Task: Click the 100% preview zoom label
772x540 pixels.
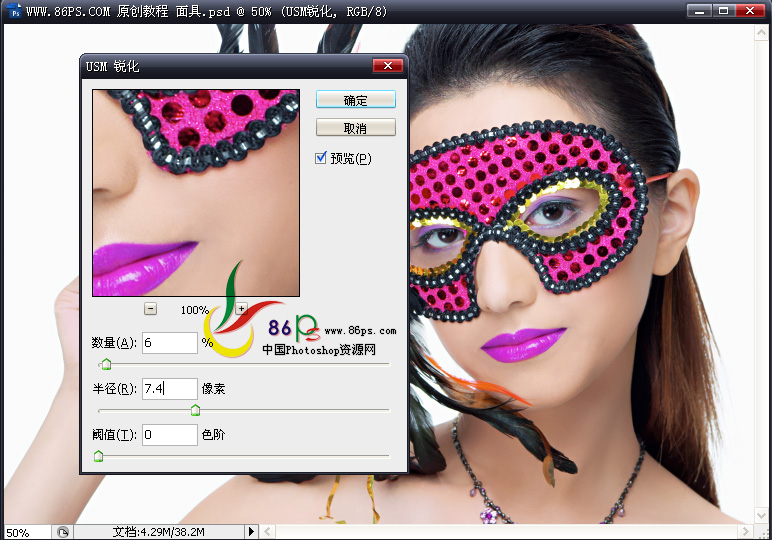Action: click(x=195, y=310)
